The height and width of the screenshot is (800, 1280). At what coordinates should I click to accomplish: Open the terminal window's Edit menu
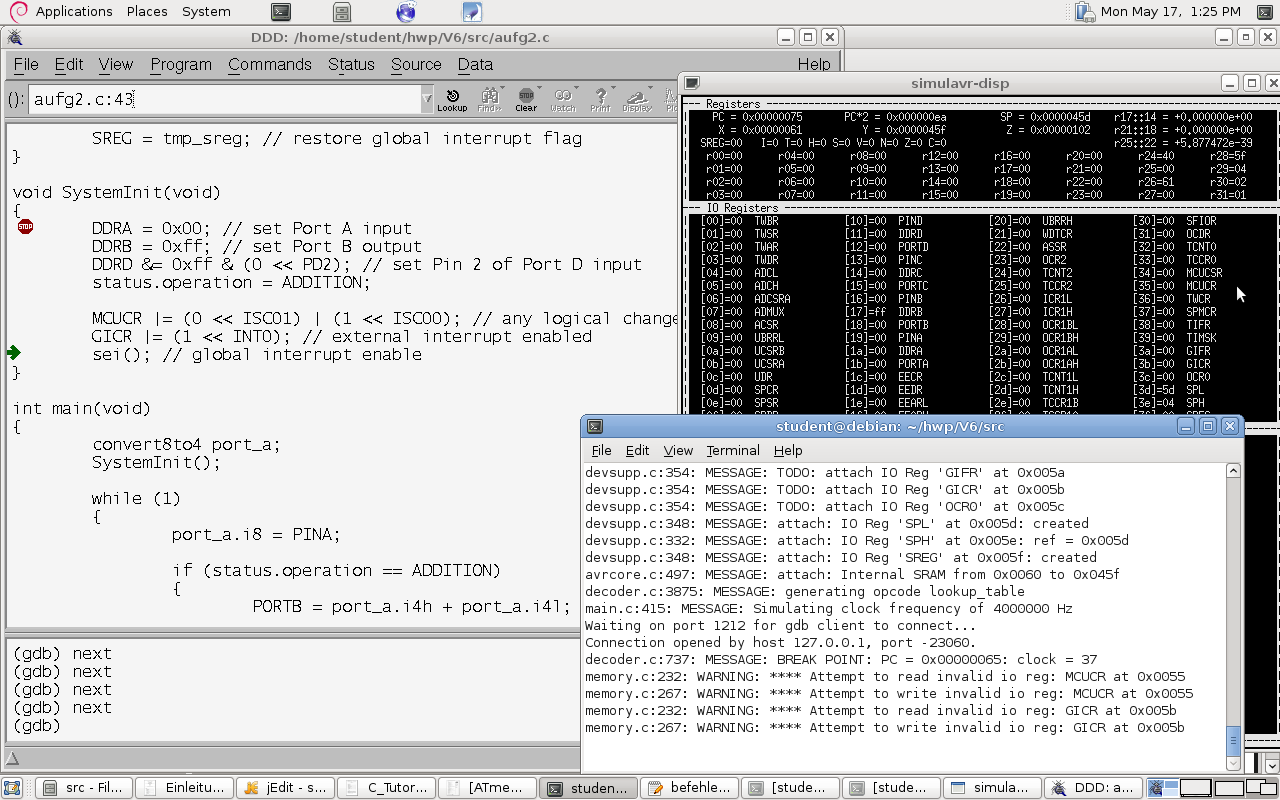pyautogui.click(x=637, y=451)
